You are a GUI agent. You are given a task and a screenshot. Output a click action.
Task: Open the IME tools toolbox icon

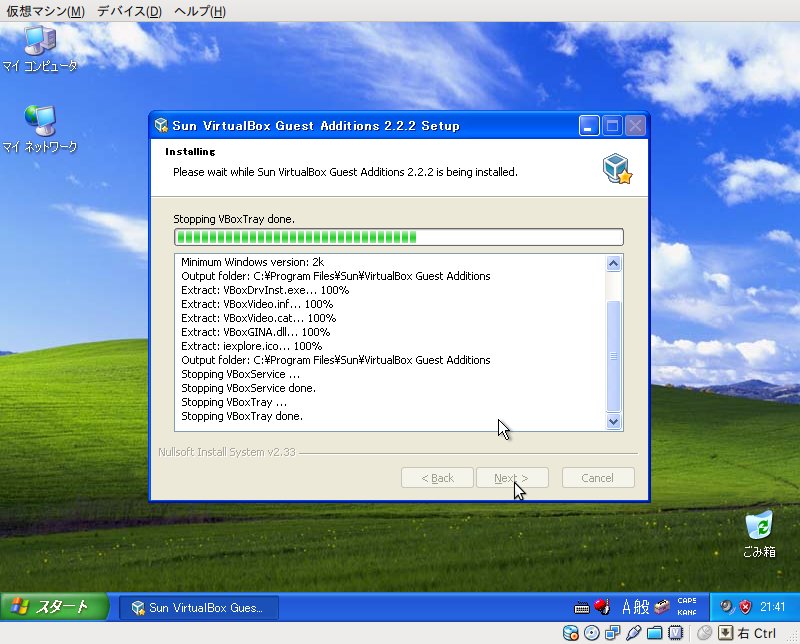(x=662, y=607)
